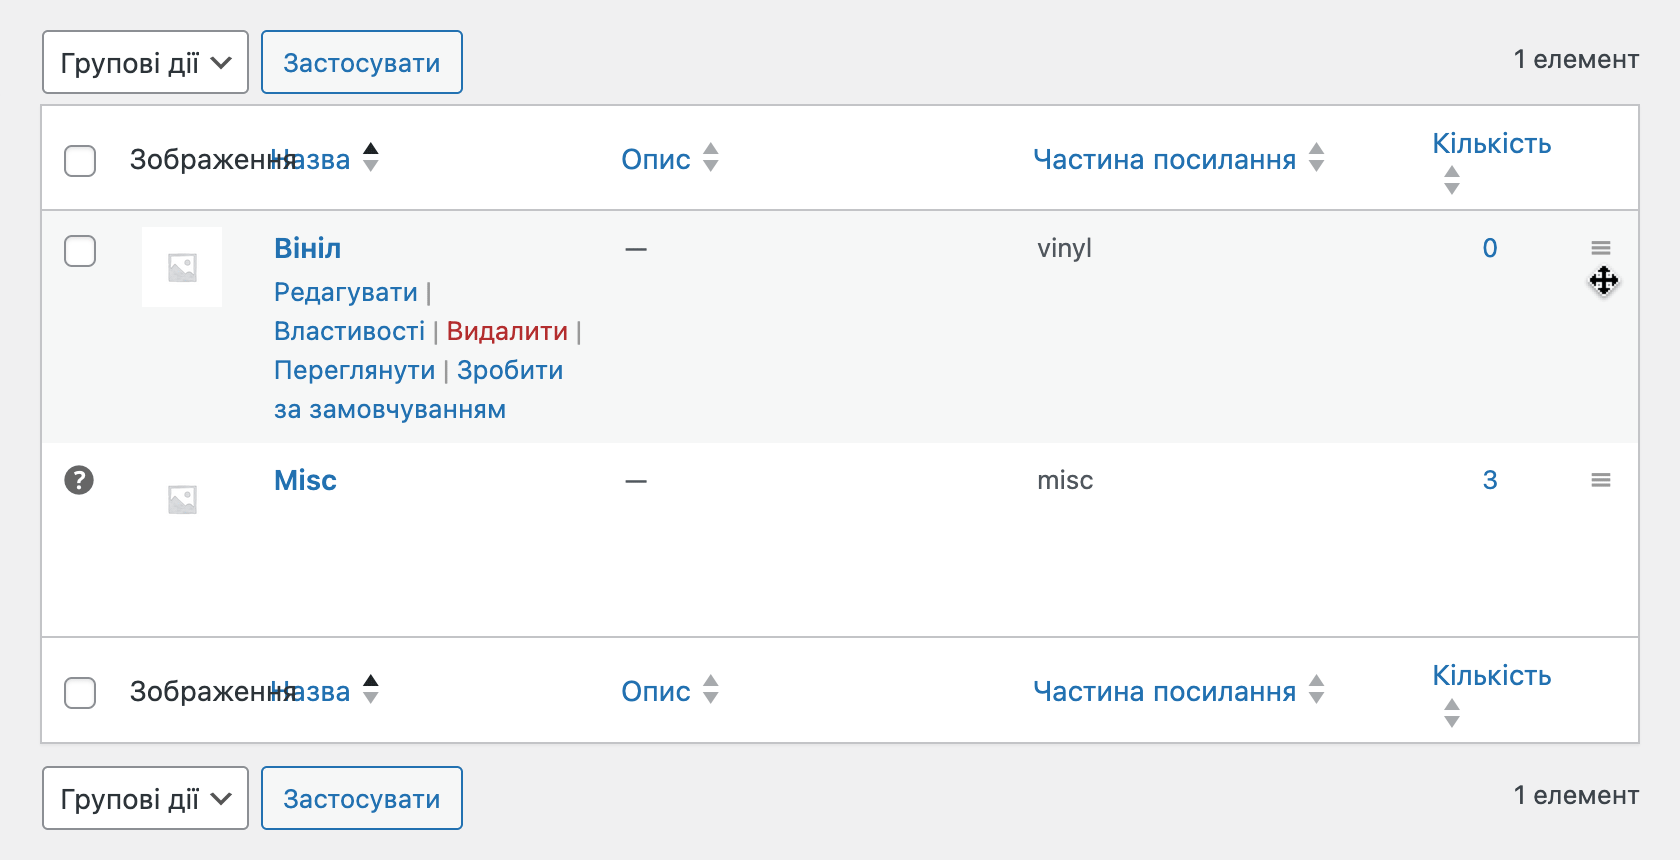1680x860 pixels.
Task: Click Переглянути link under Вініл
Action: [355, 370]
